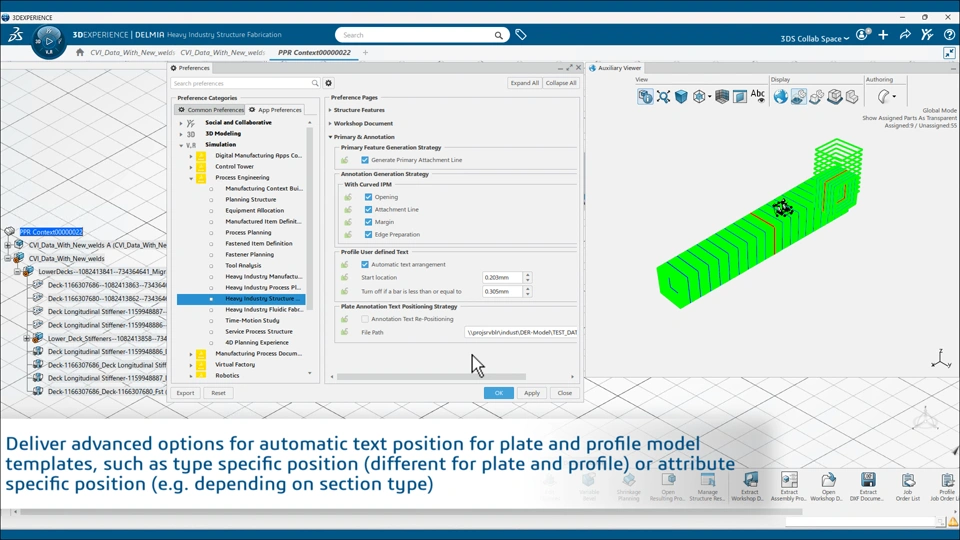Toggle the Opening checkbox
The height and width of the screenshot is (540, 960).
click(368, 197)
